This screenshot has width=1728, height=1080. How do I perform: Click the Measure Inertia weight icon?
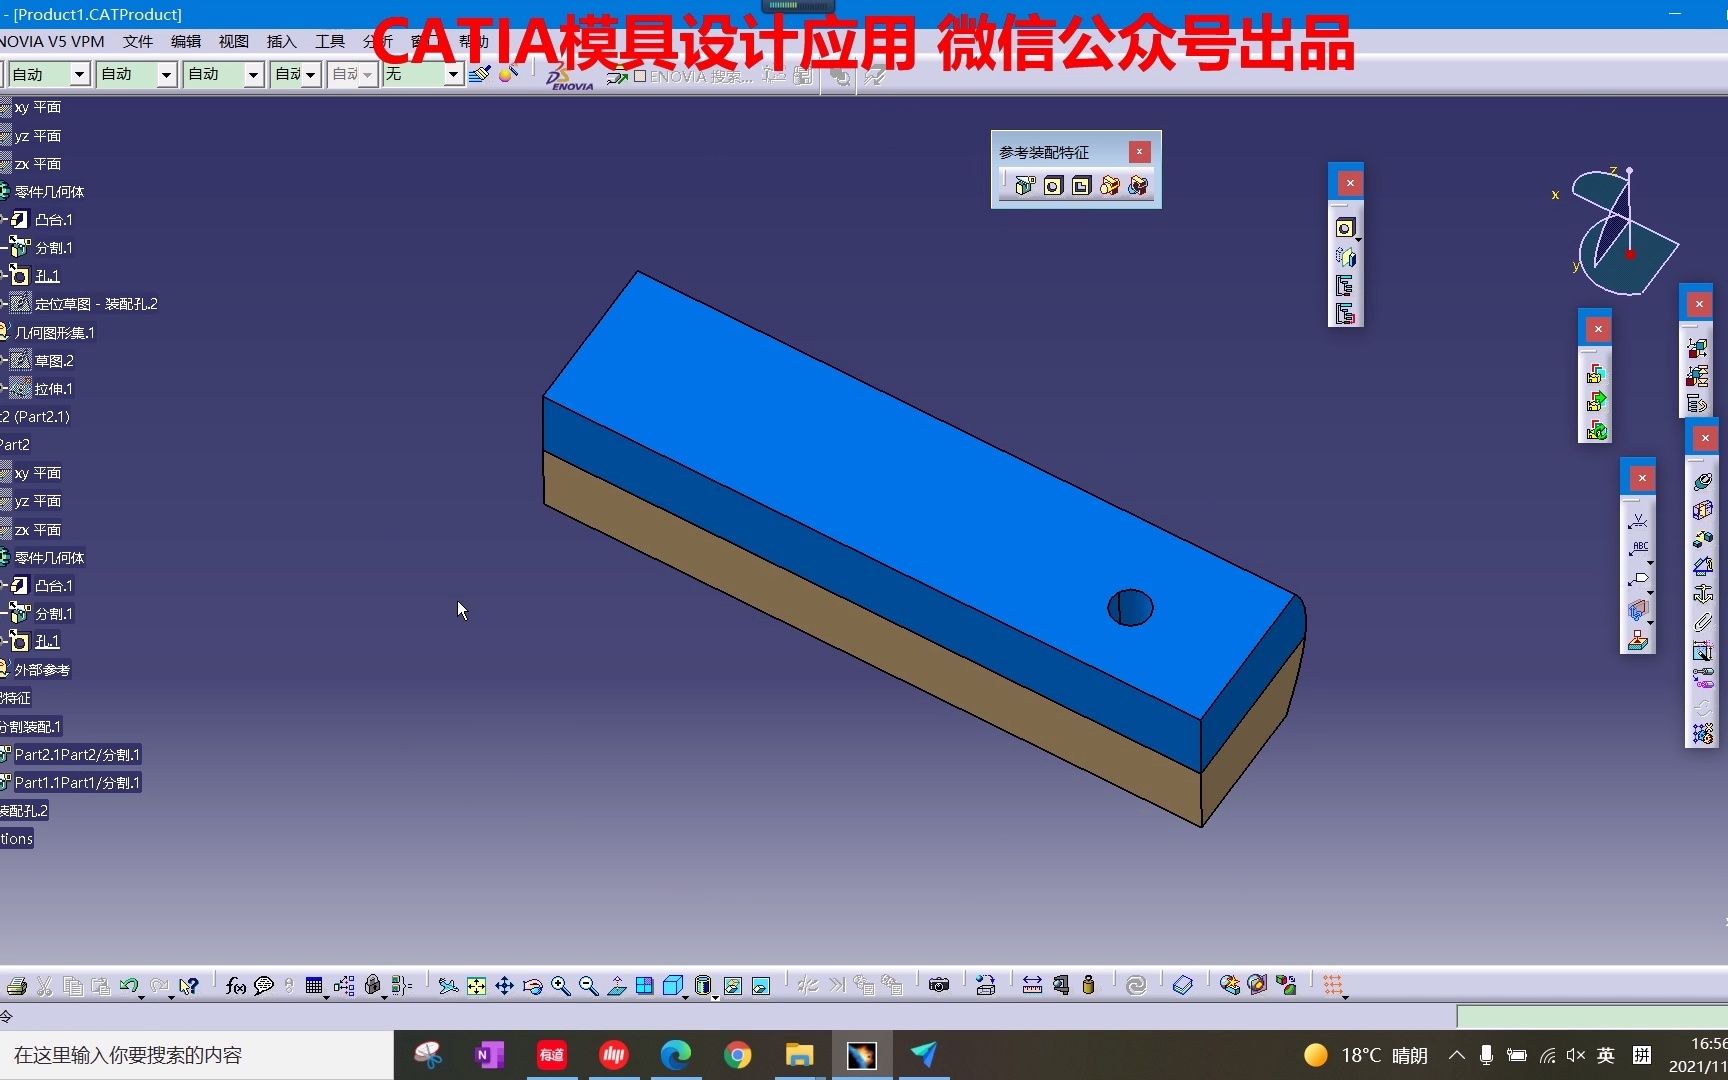pyautogui.click(x=1088, y=986)
